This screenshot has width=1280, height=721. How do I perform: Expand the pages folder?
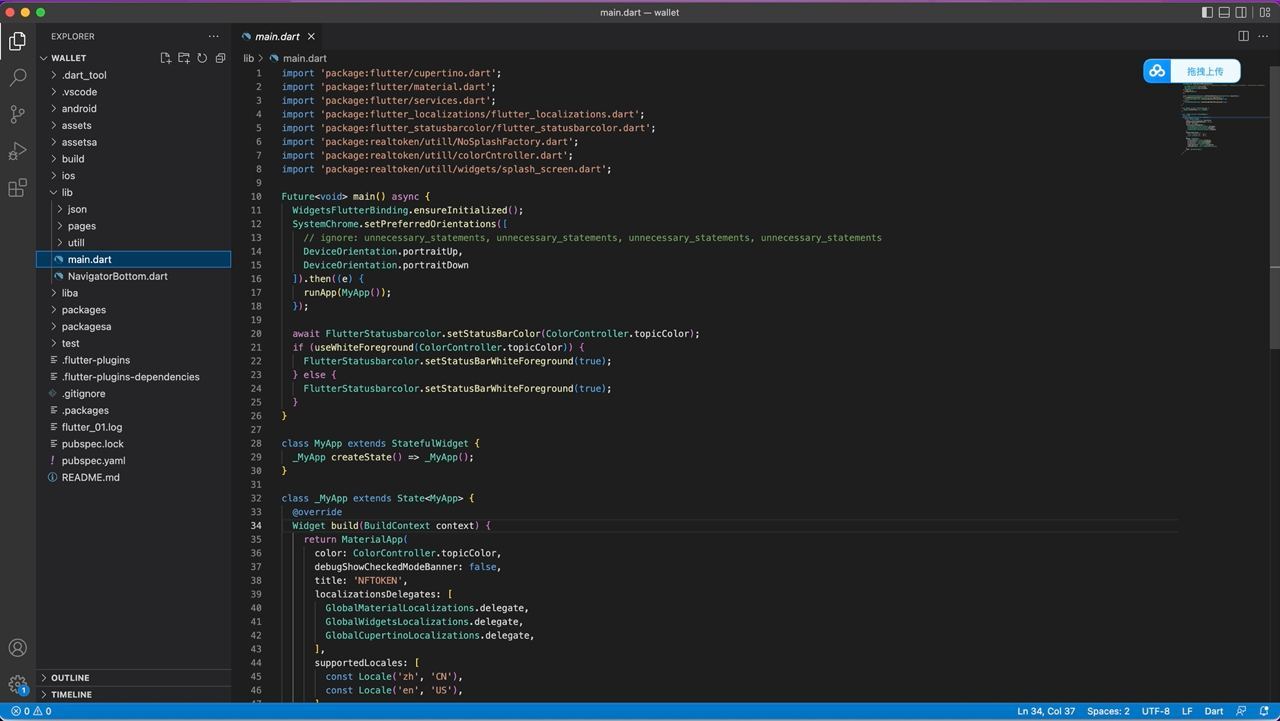pyautogui.click(x=134, y=226)
